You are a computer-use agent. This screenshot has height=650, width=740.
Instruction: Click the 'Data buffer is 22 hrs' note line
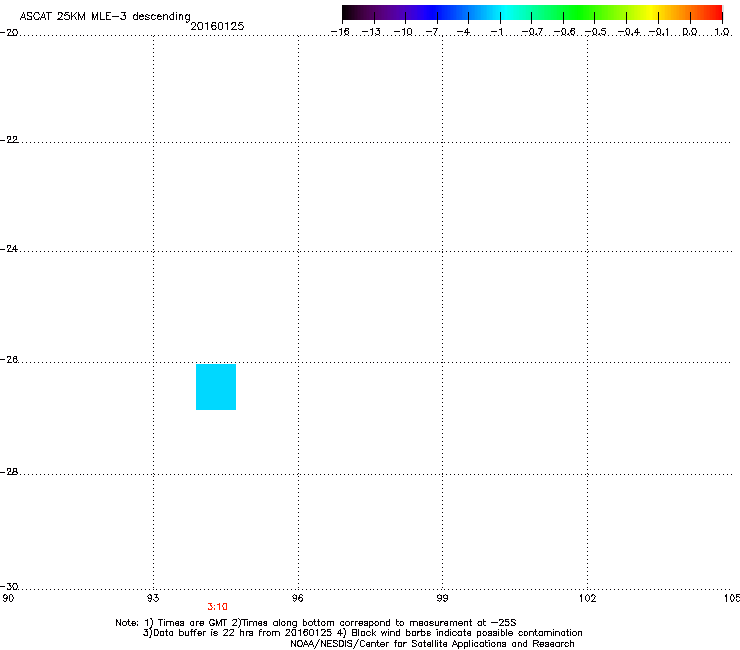[362, 633]
